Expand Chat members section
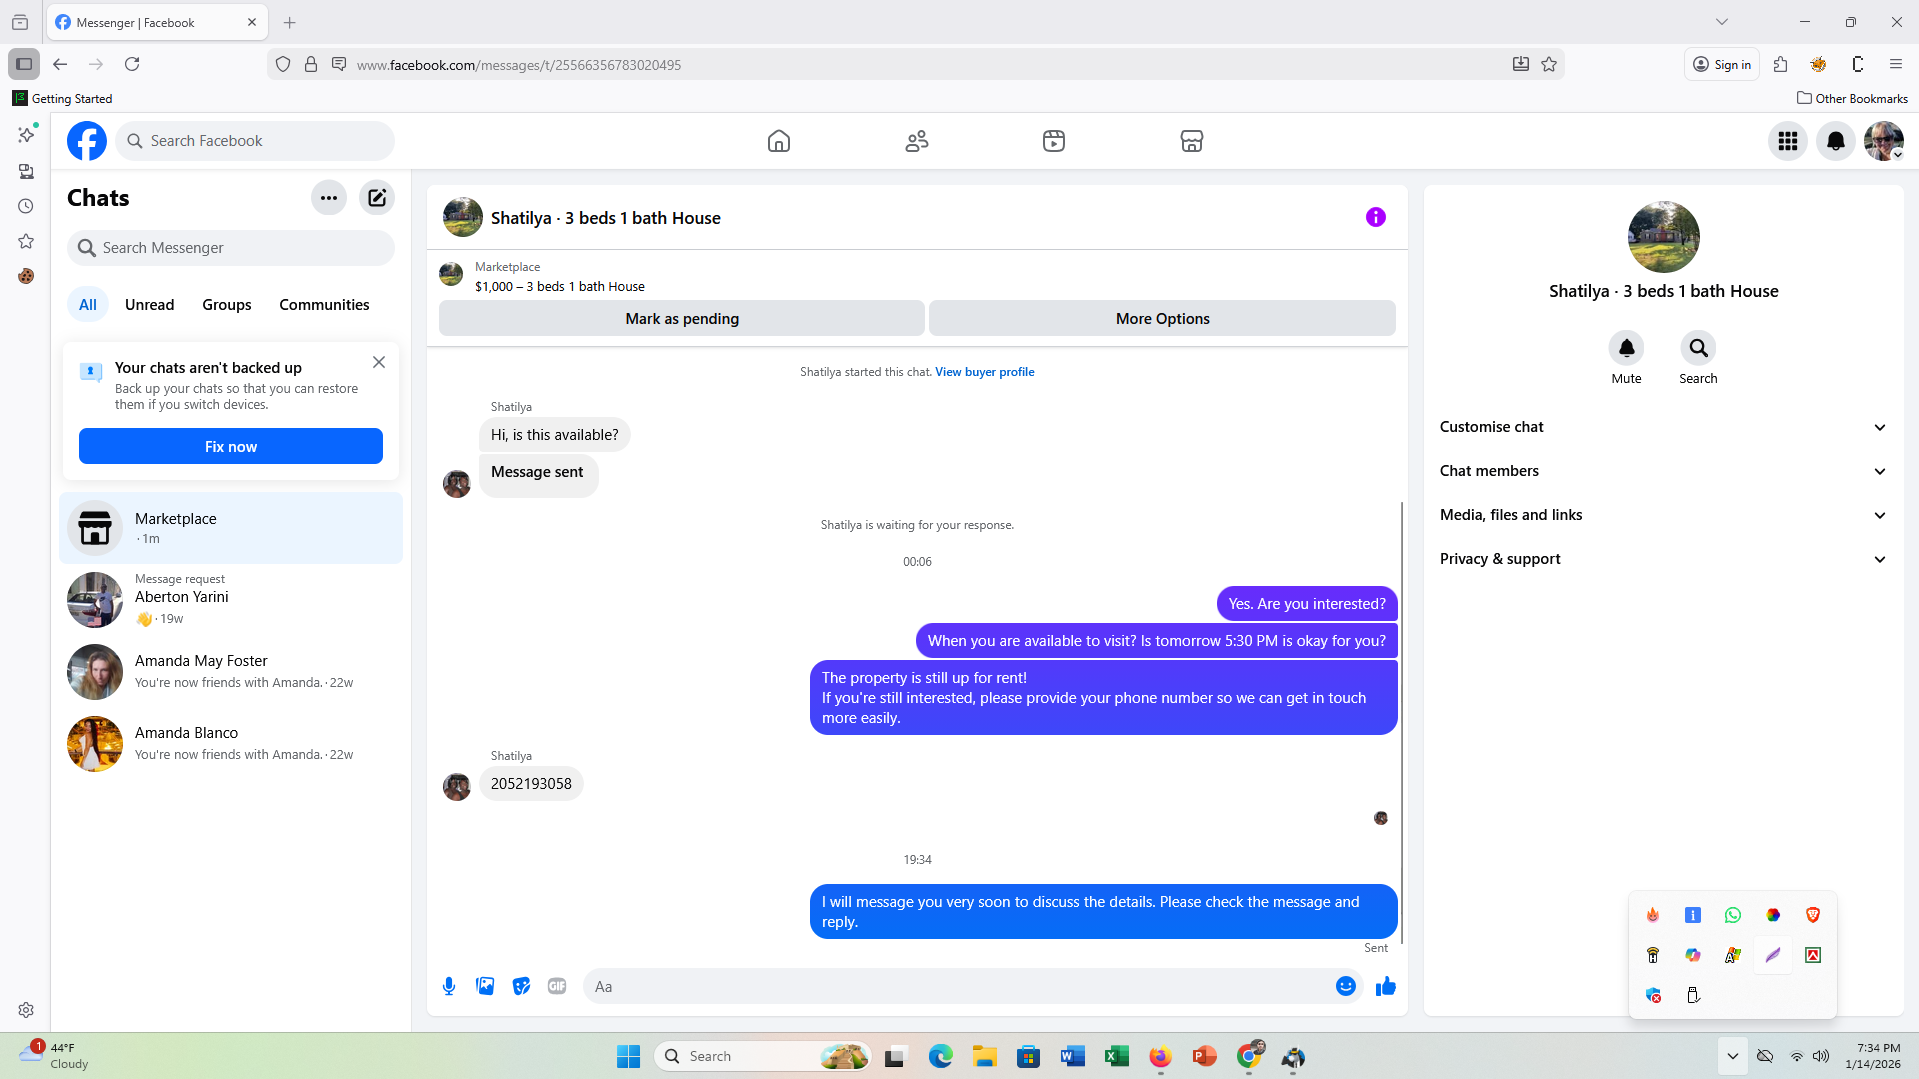 pyautogui.click(x=1664, y=471)
